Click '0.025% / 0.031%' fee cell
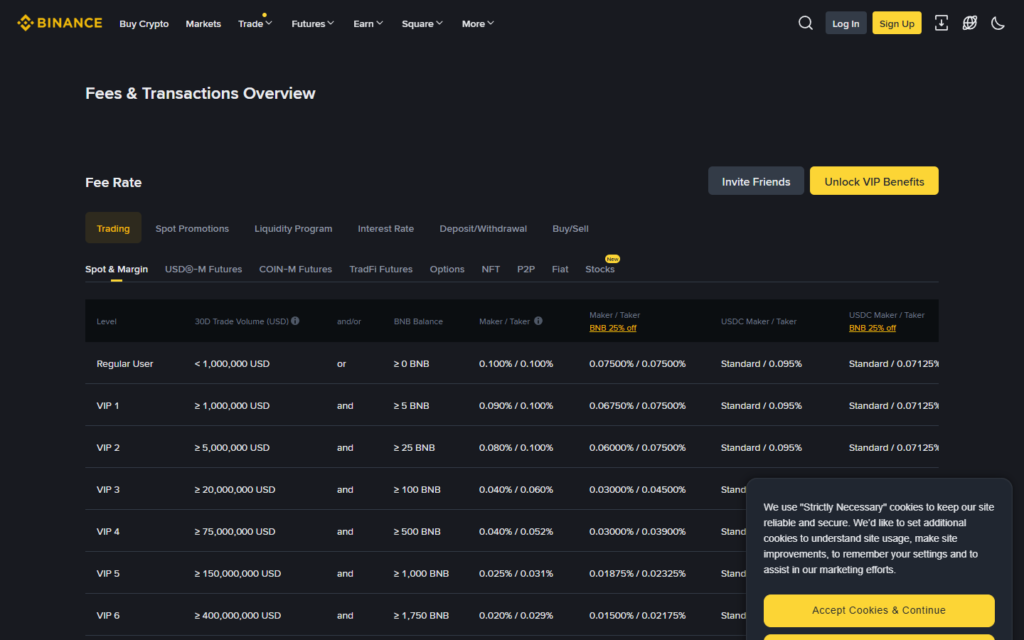Image resolution: width=1024 pixels, height=640 pixels. click(x=516, y=573)
